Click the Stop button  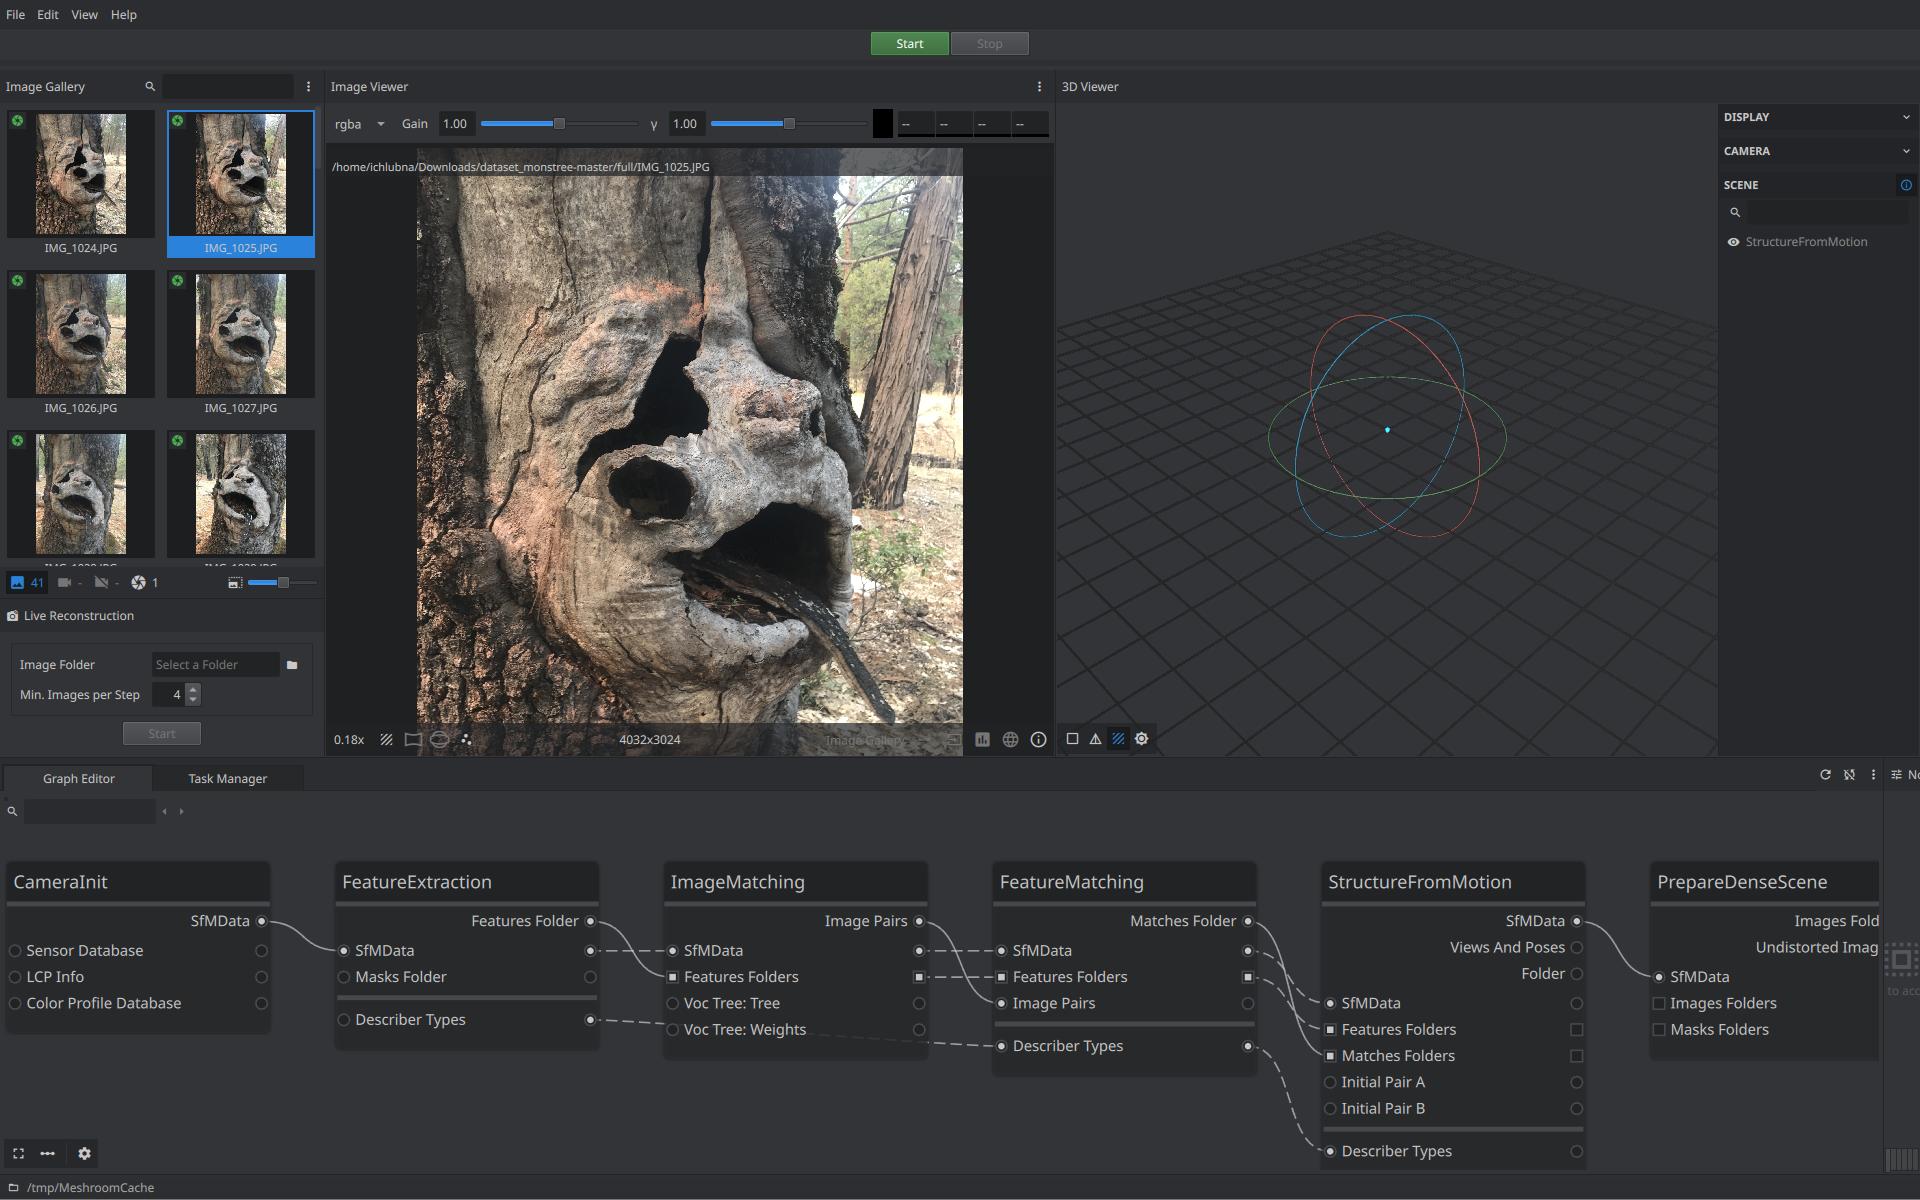[x=989, y=44]
